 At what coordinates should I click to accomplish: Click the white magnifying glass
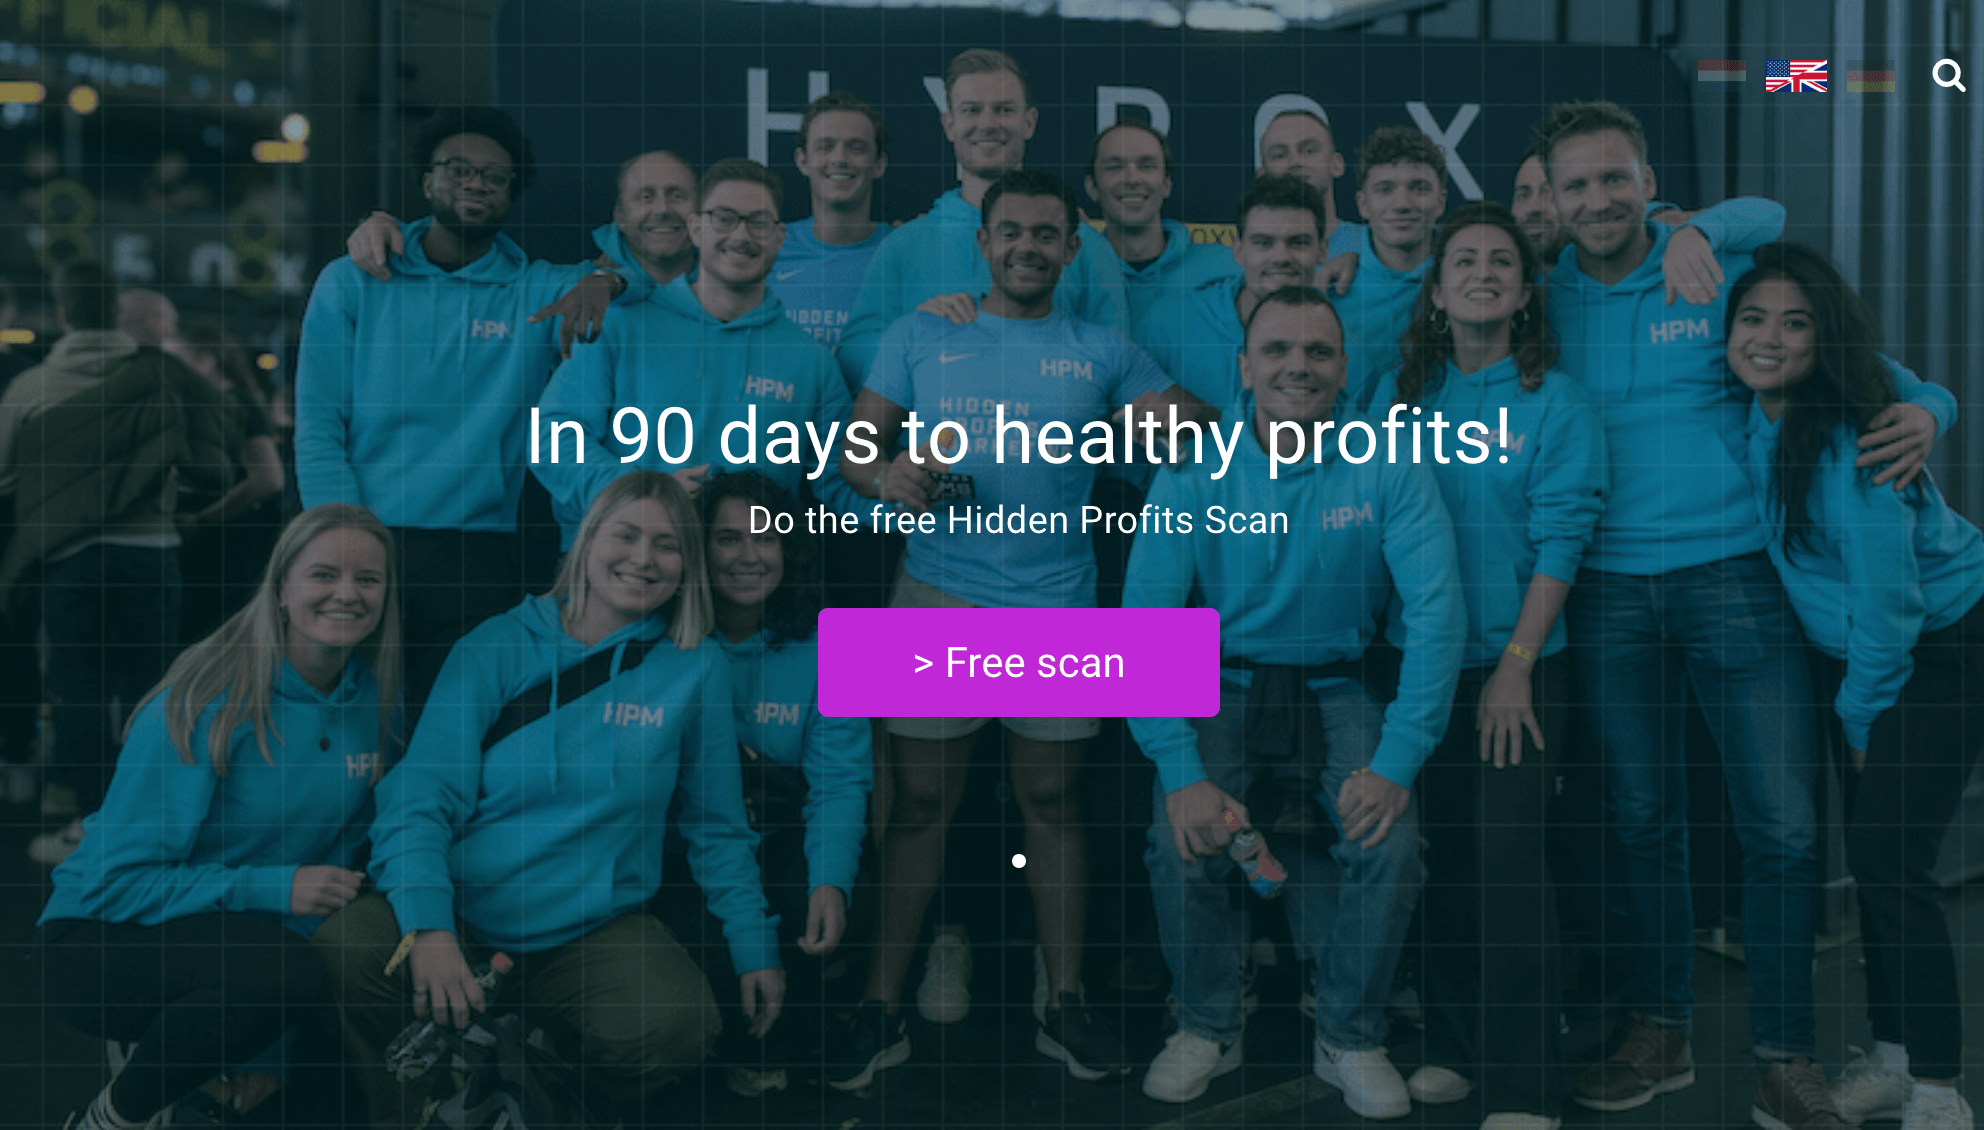[1948, 75]
